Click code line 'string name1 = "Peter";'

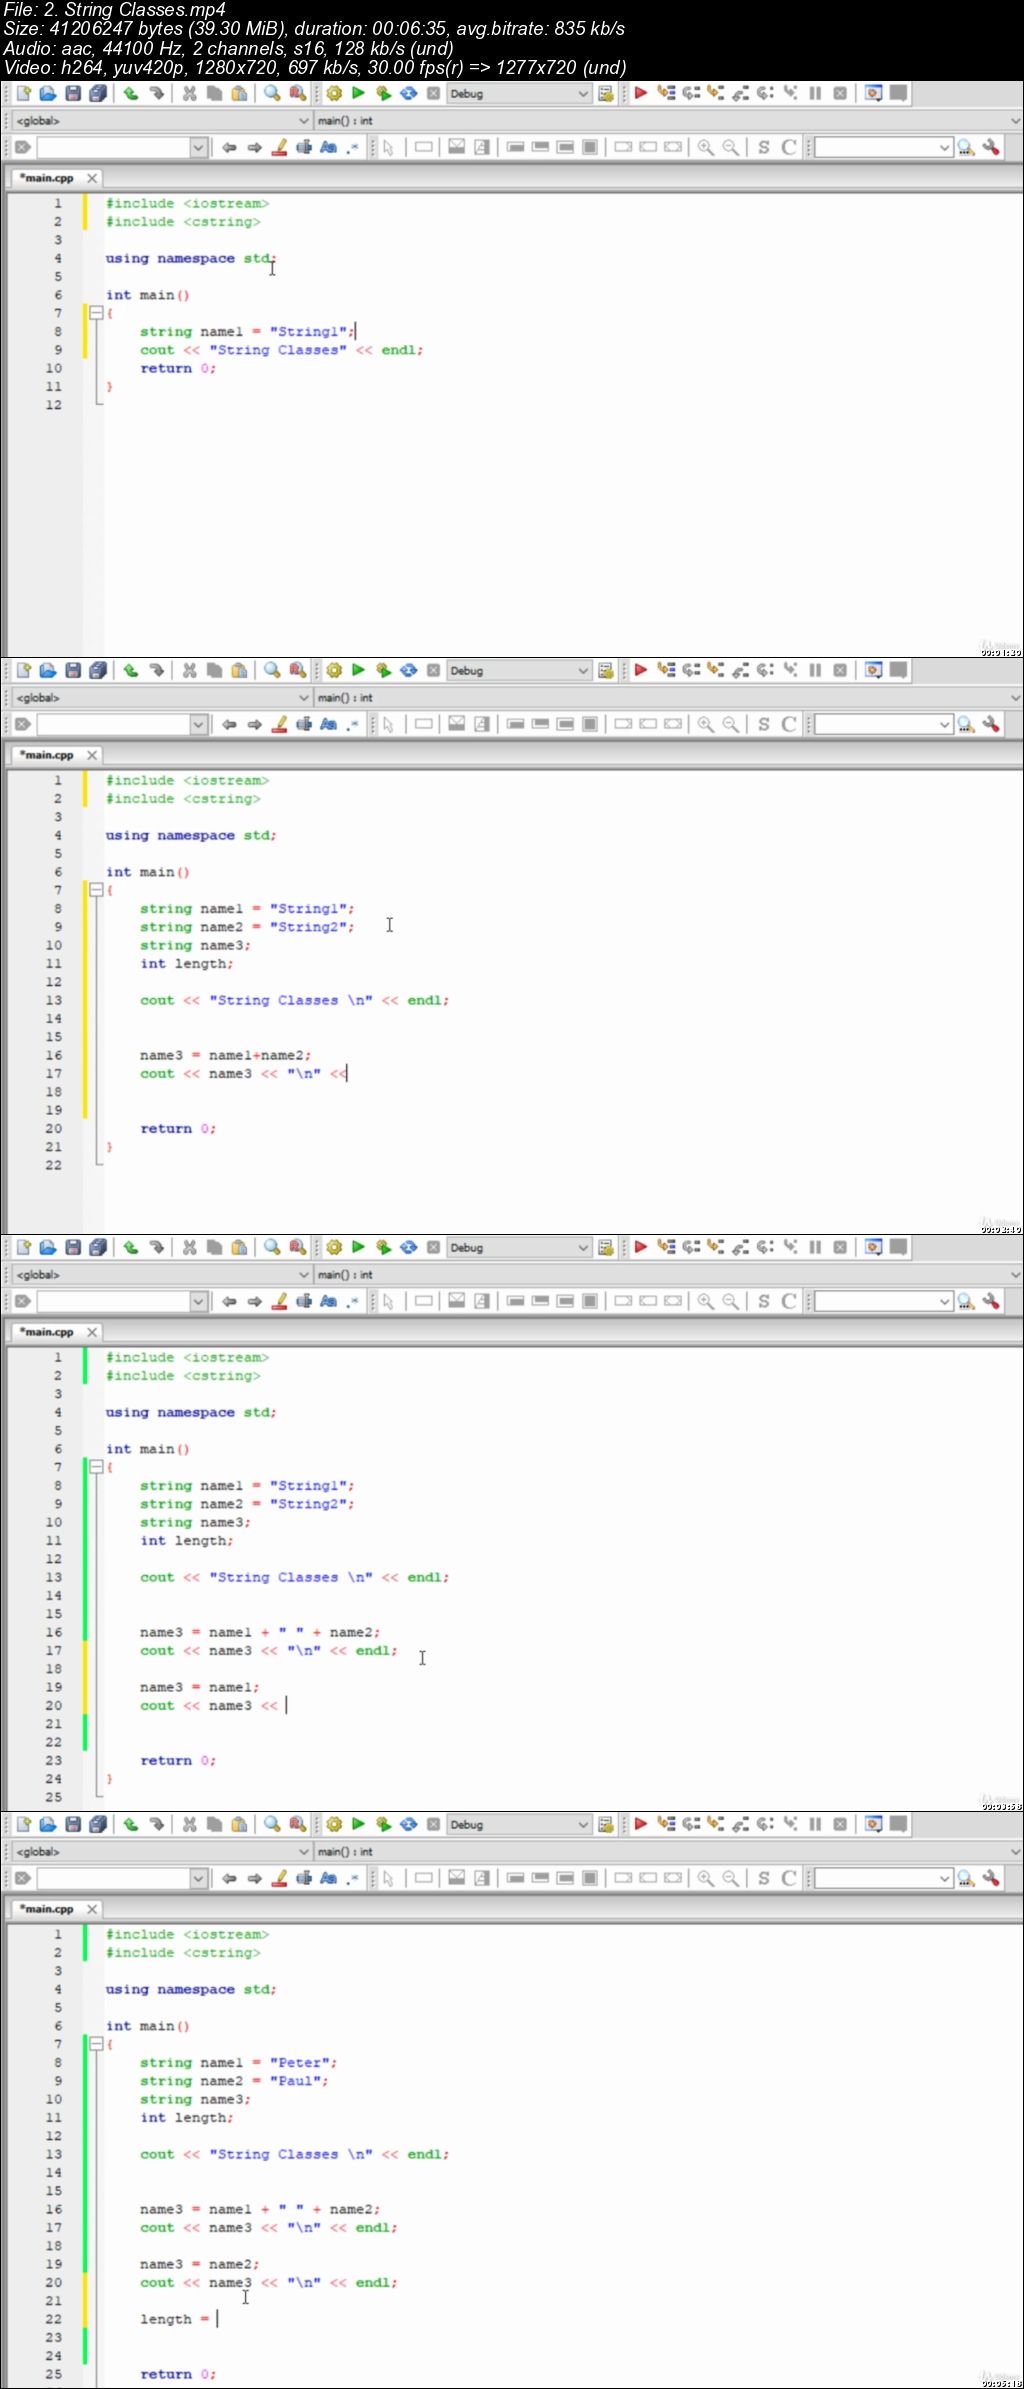238,2062
